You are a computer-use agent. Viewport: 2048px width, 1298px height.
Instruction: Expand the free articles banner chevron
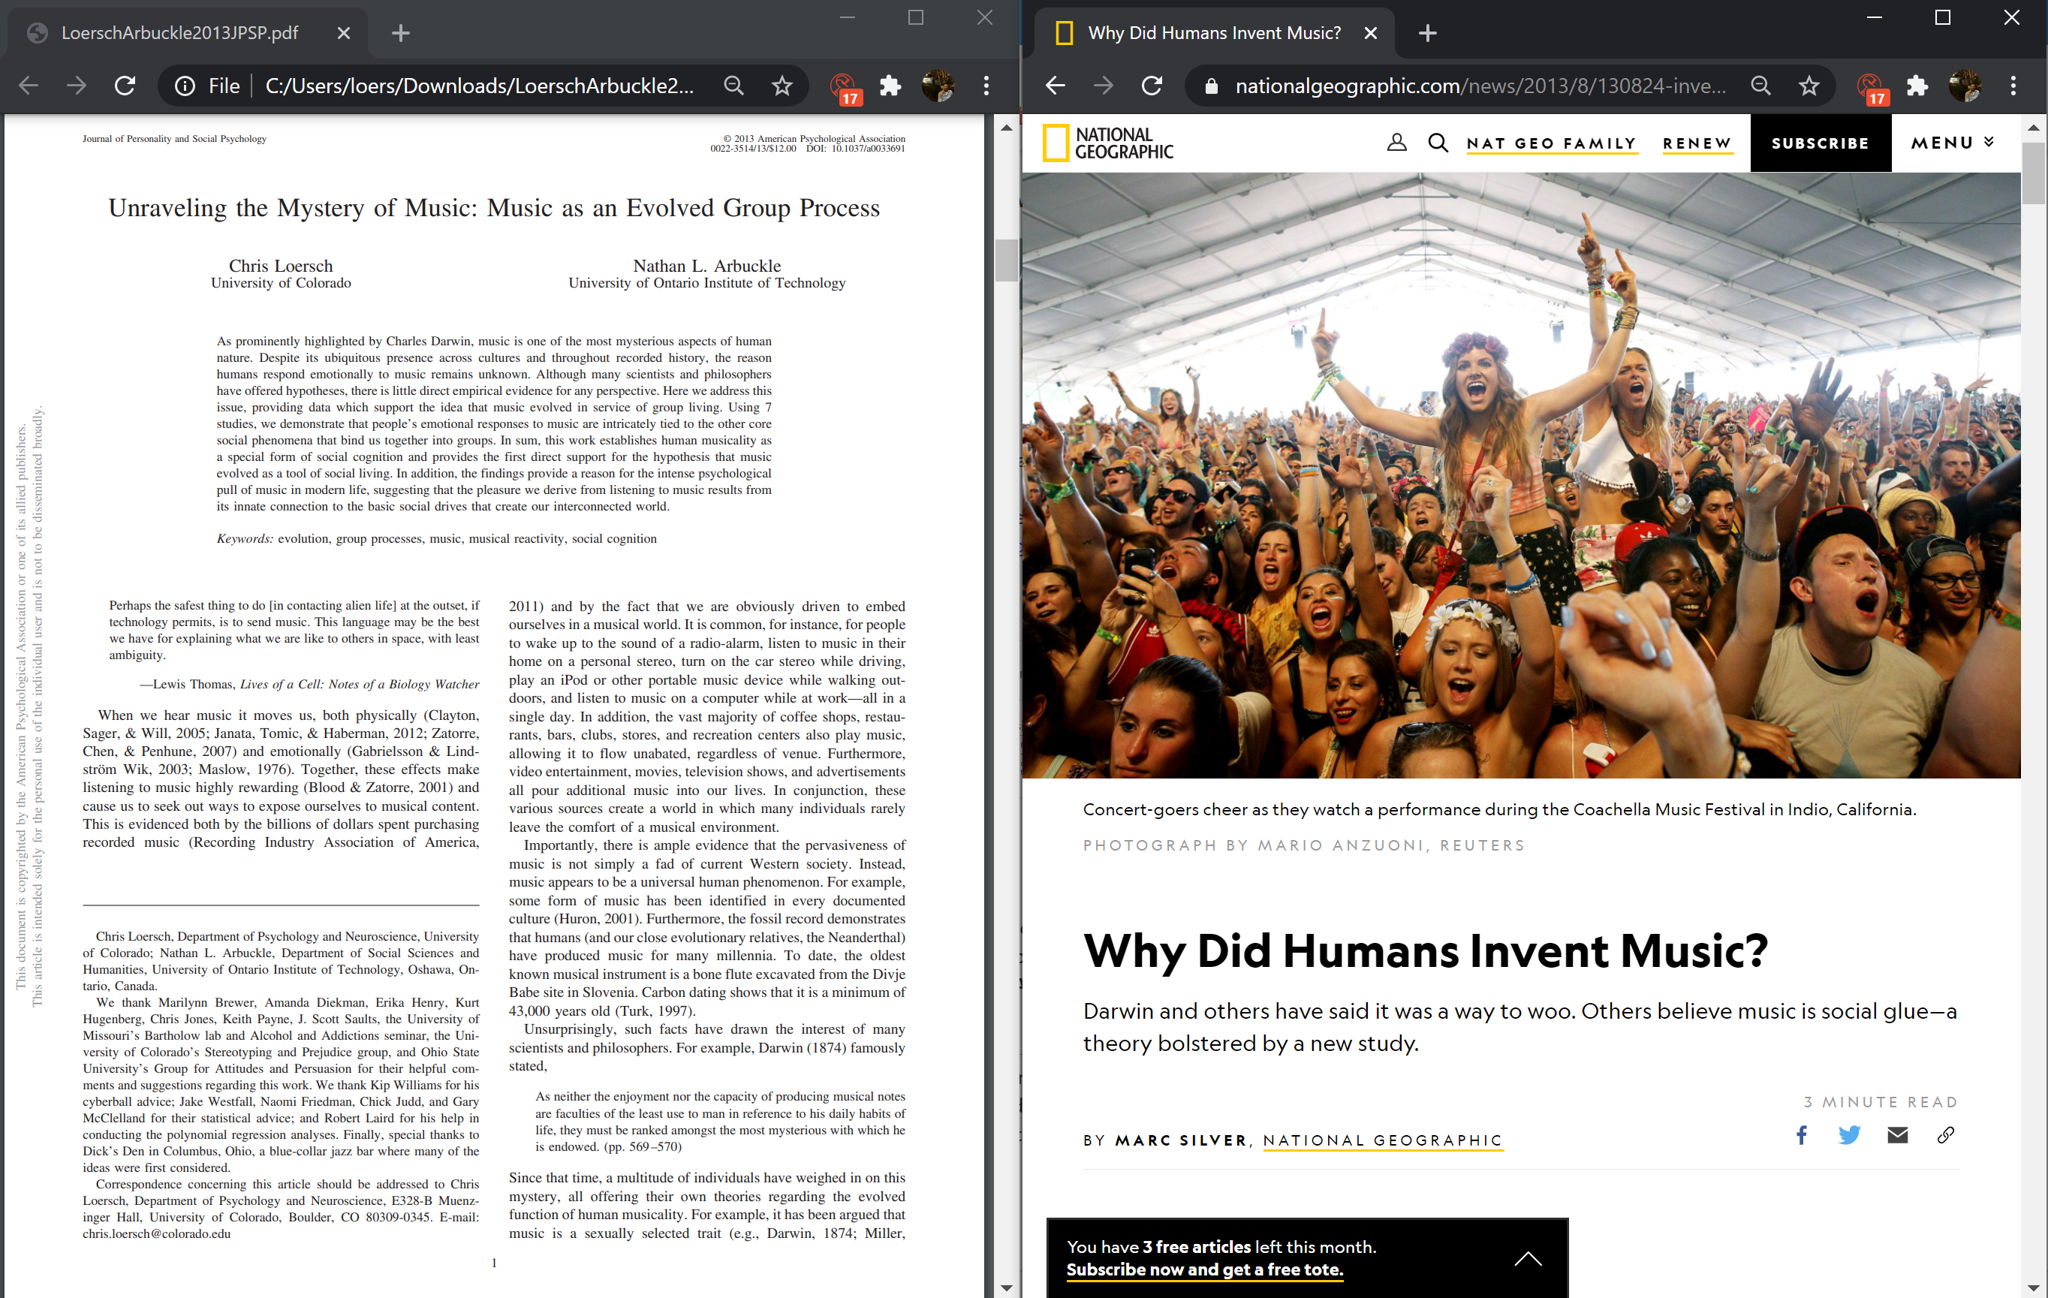pyautogui.click(x=1528, y=1259)
